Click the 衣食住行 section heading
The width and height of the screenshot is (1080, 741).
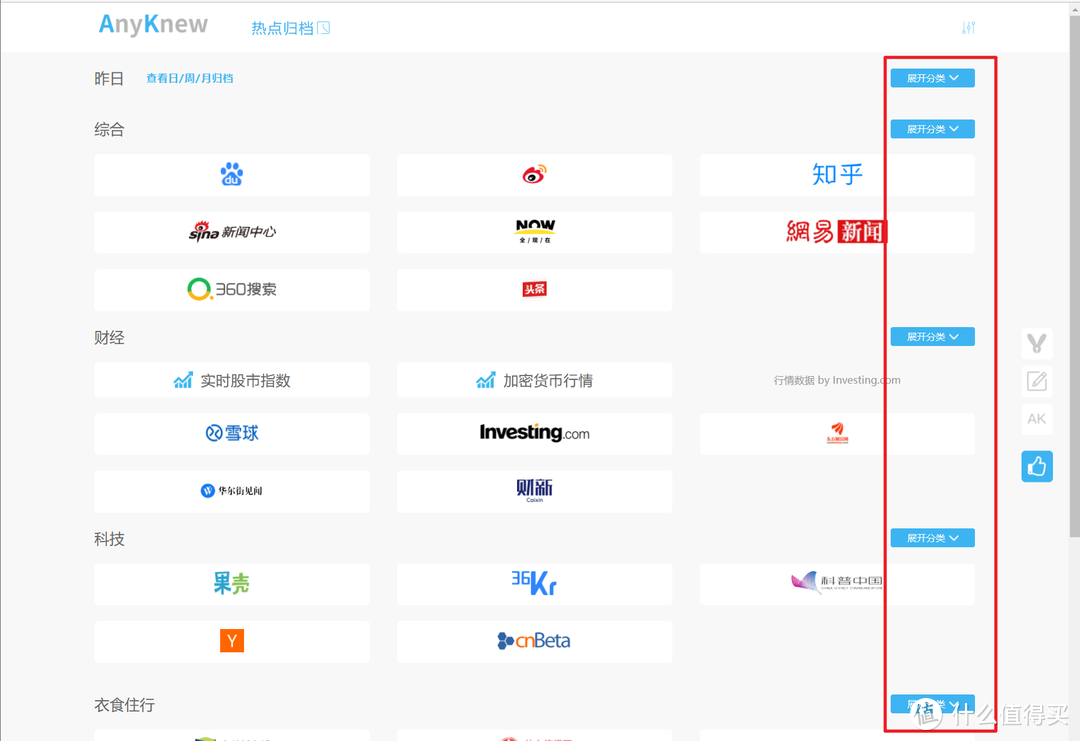coord(125,705)
